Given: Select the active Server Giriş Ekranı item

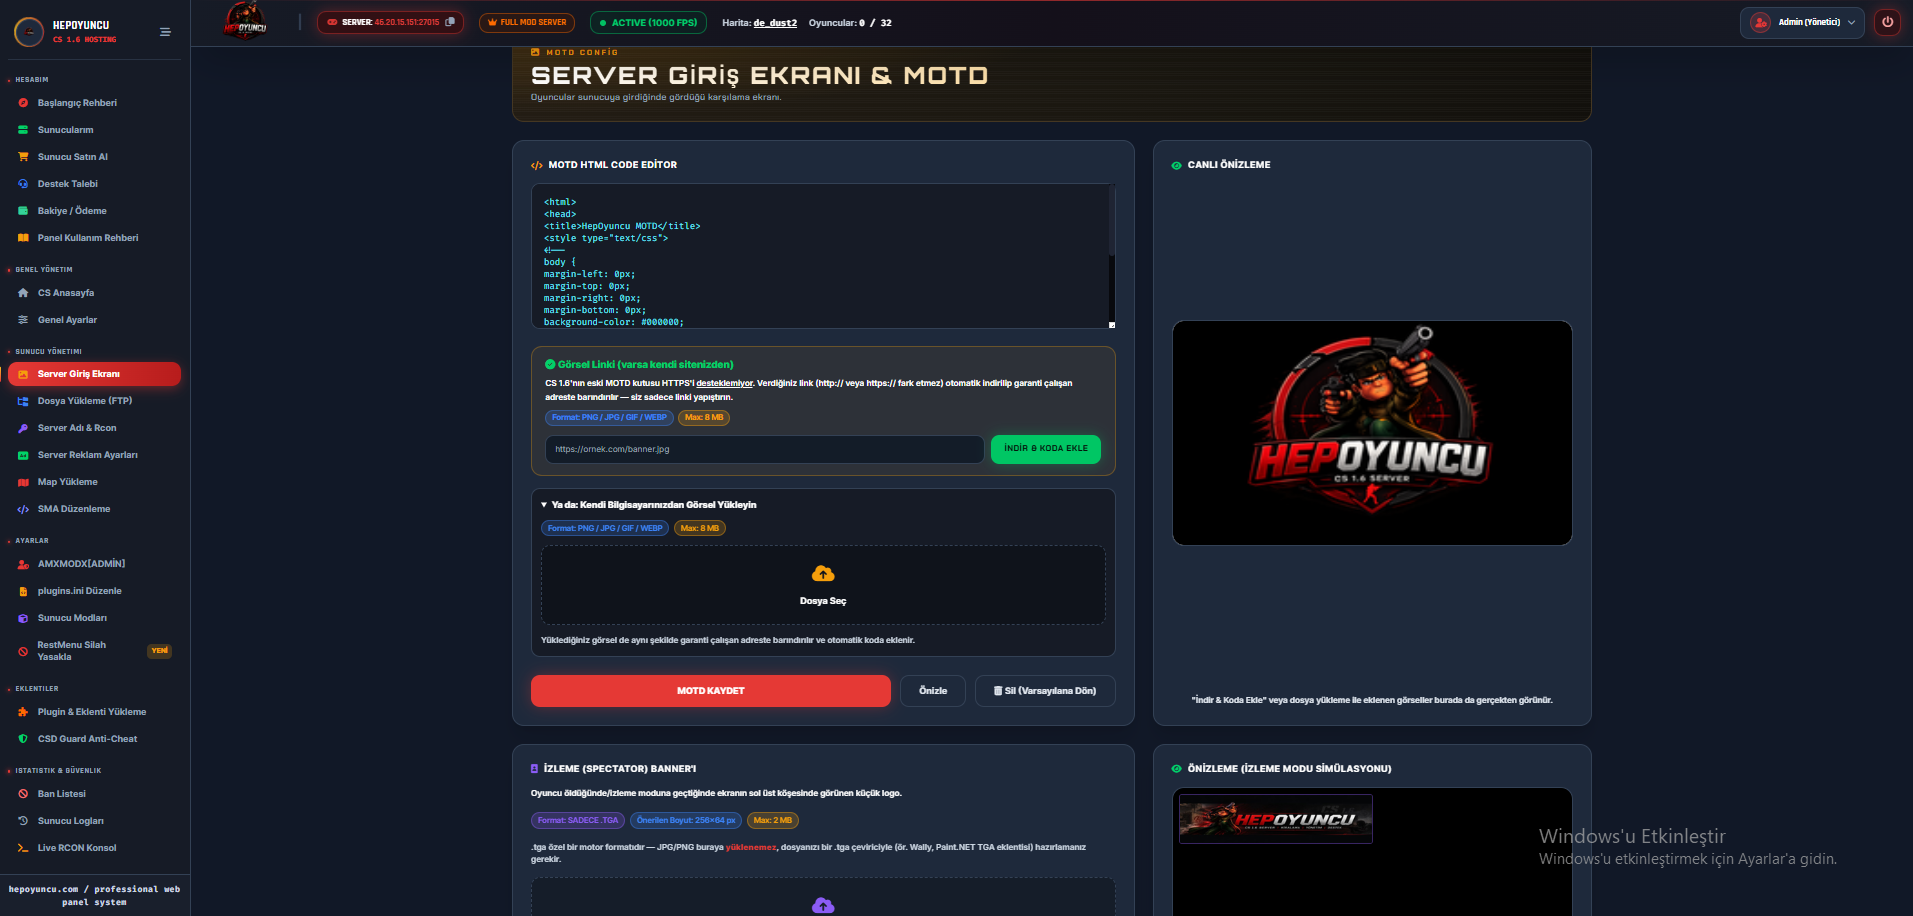Looking at the screenshot, I should 94,374.
